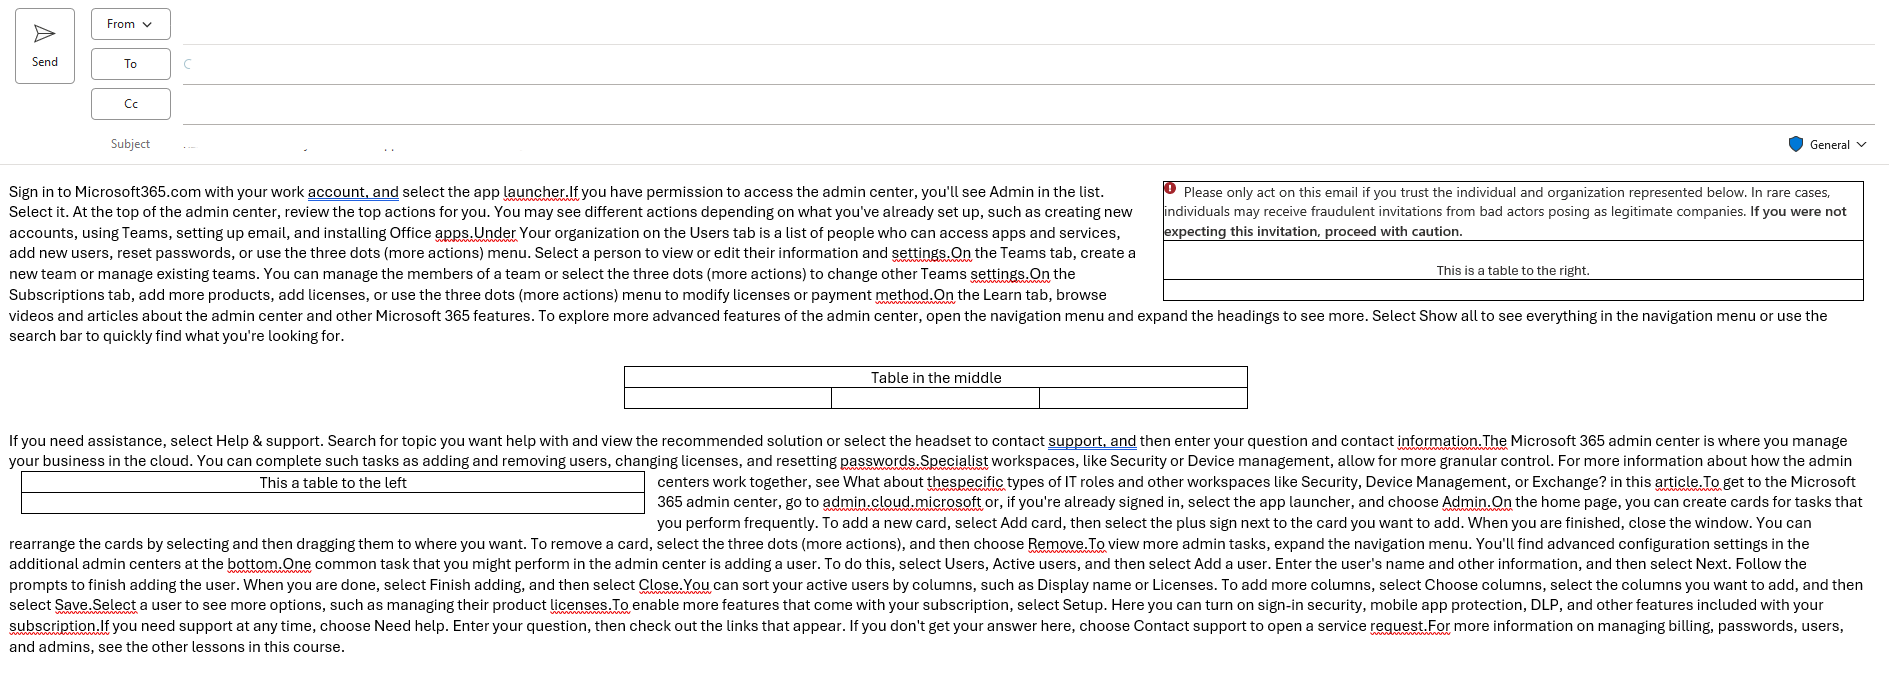Focus the To recipients field
The height and width of the screenshot is (679, 1889).
click(x=1028, y=64)
